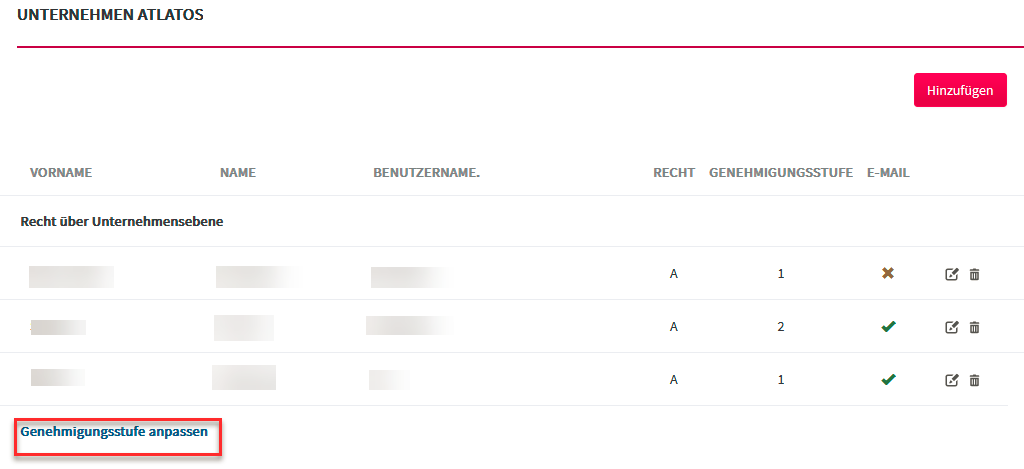Sort by the BENUTZERNAME column header
Viewport: 1024px width, 469px height.
tap(426, 173)
